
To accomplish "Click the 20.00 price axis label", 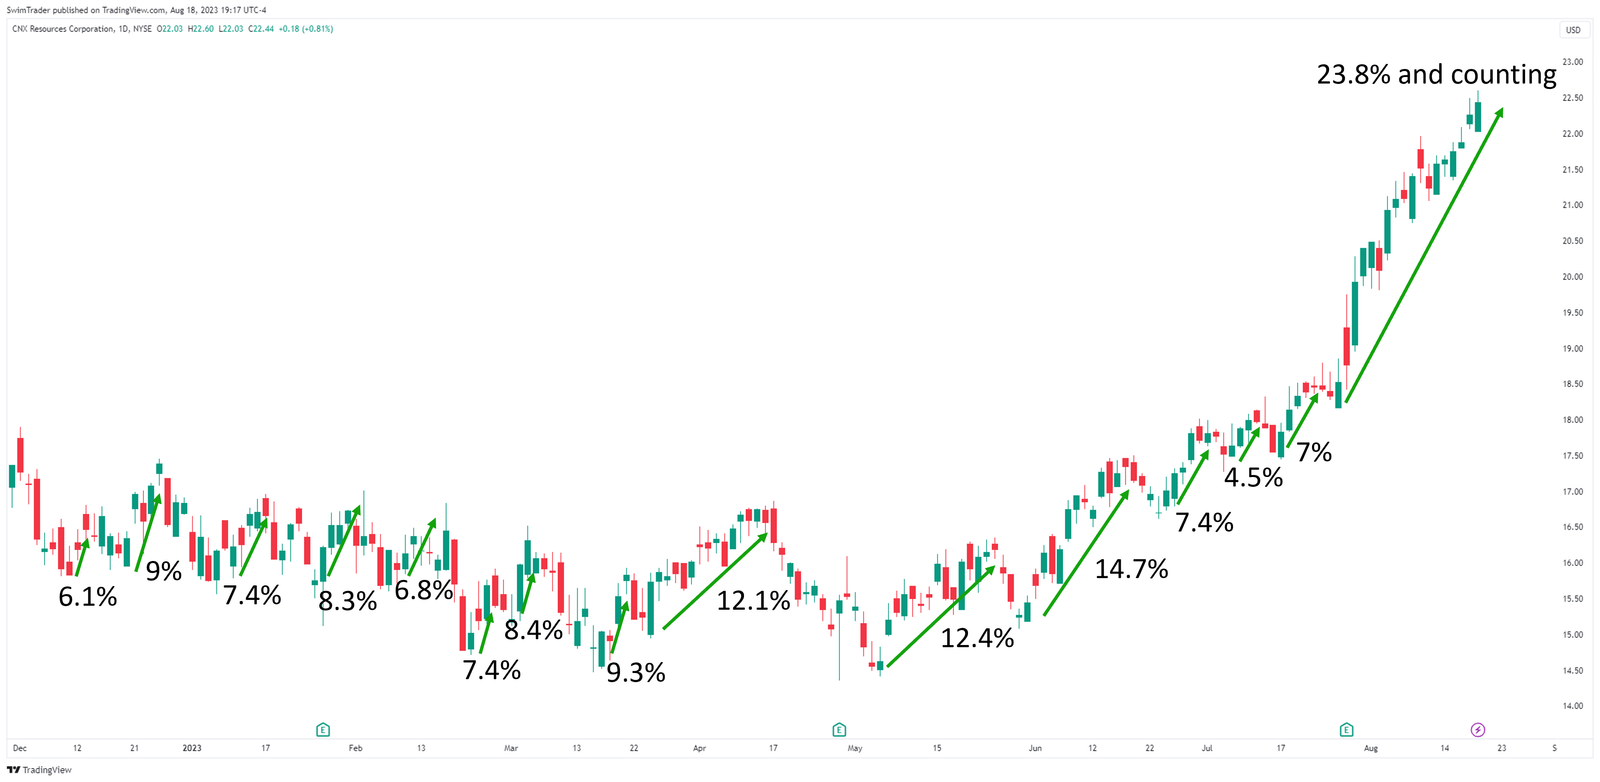I will click(x=1573, y=277).
